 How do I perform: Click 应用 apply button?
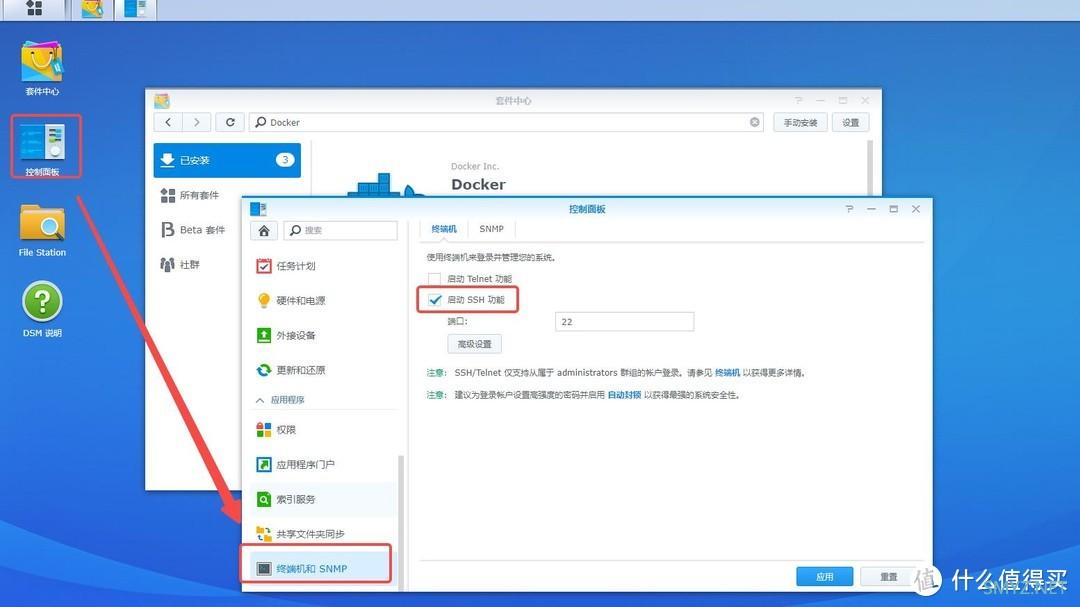point(824,577)
